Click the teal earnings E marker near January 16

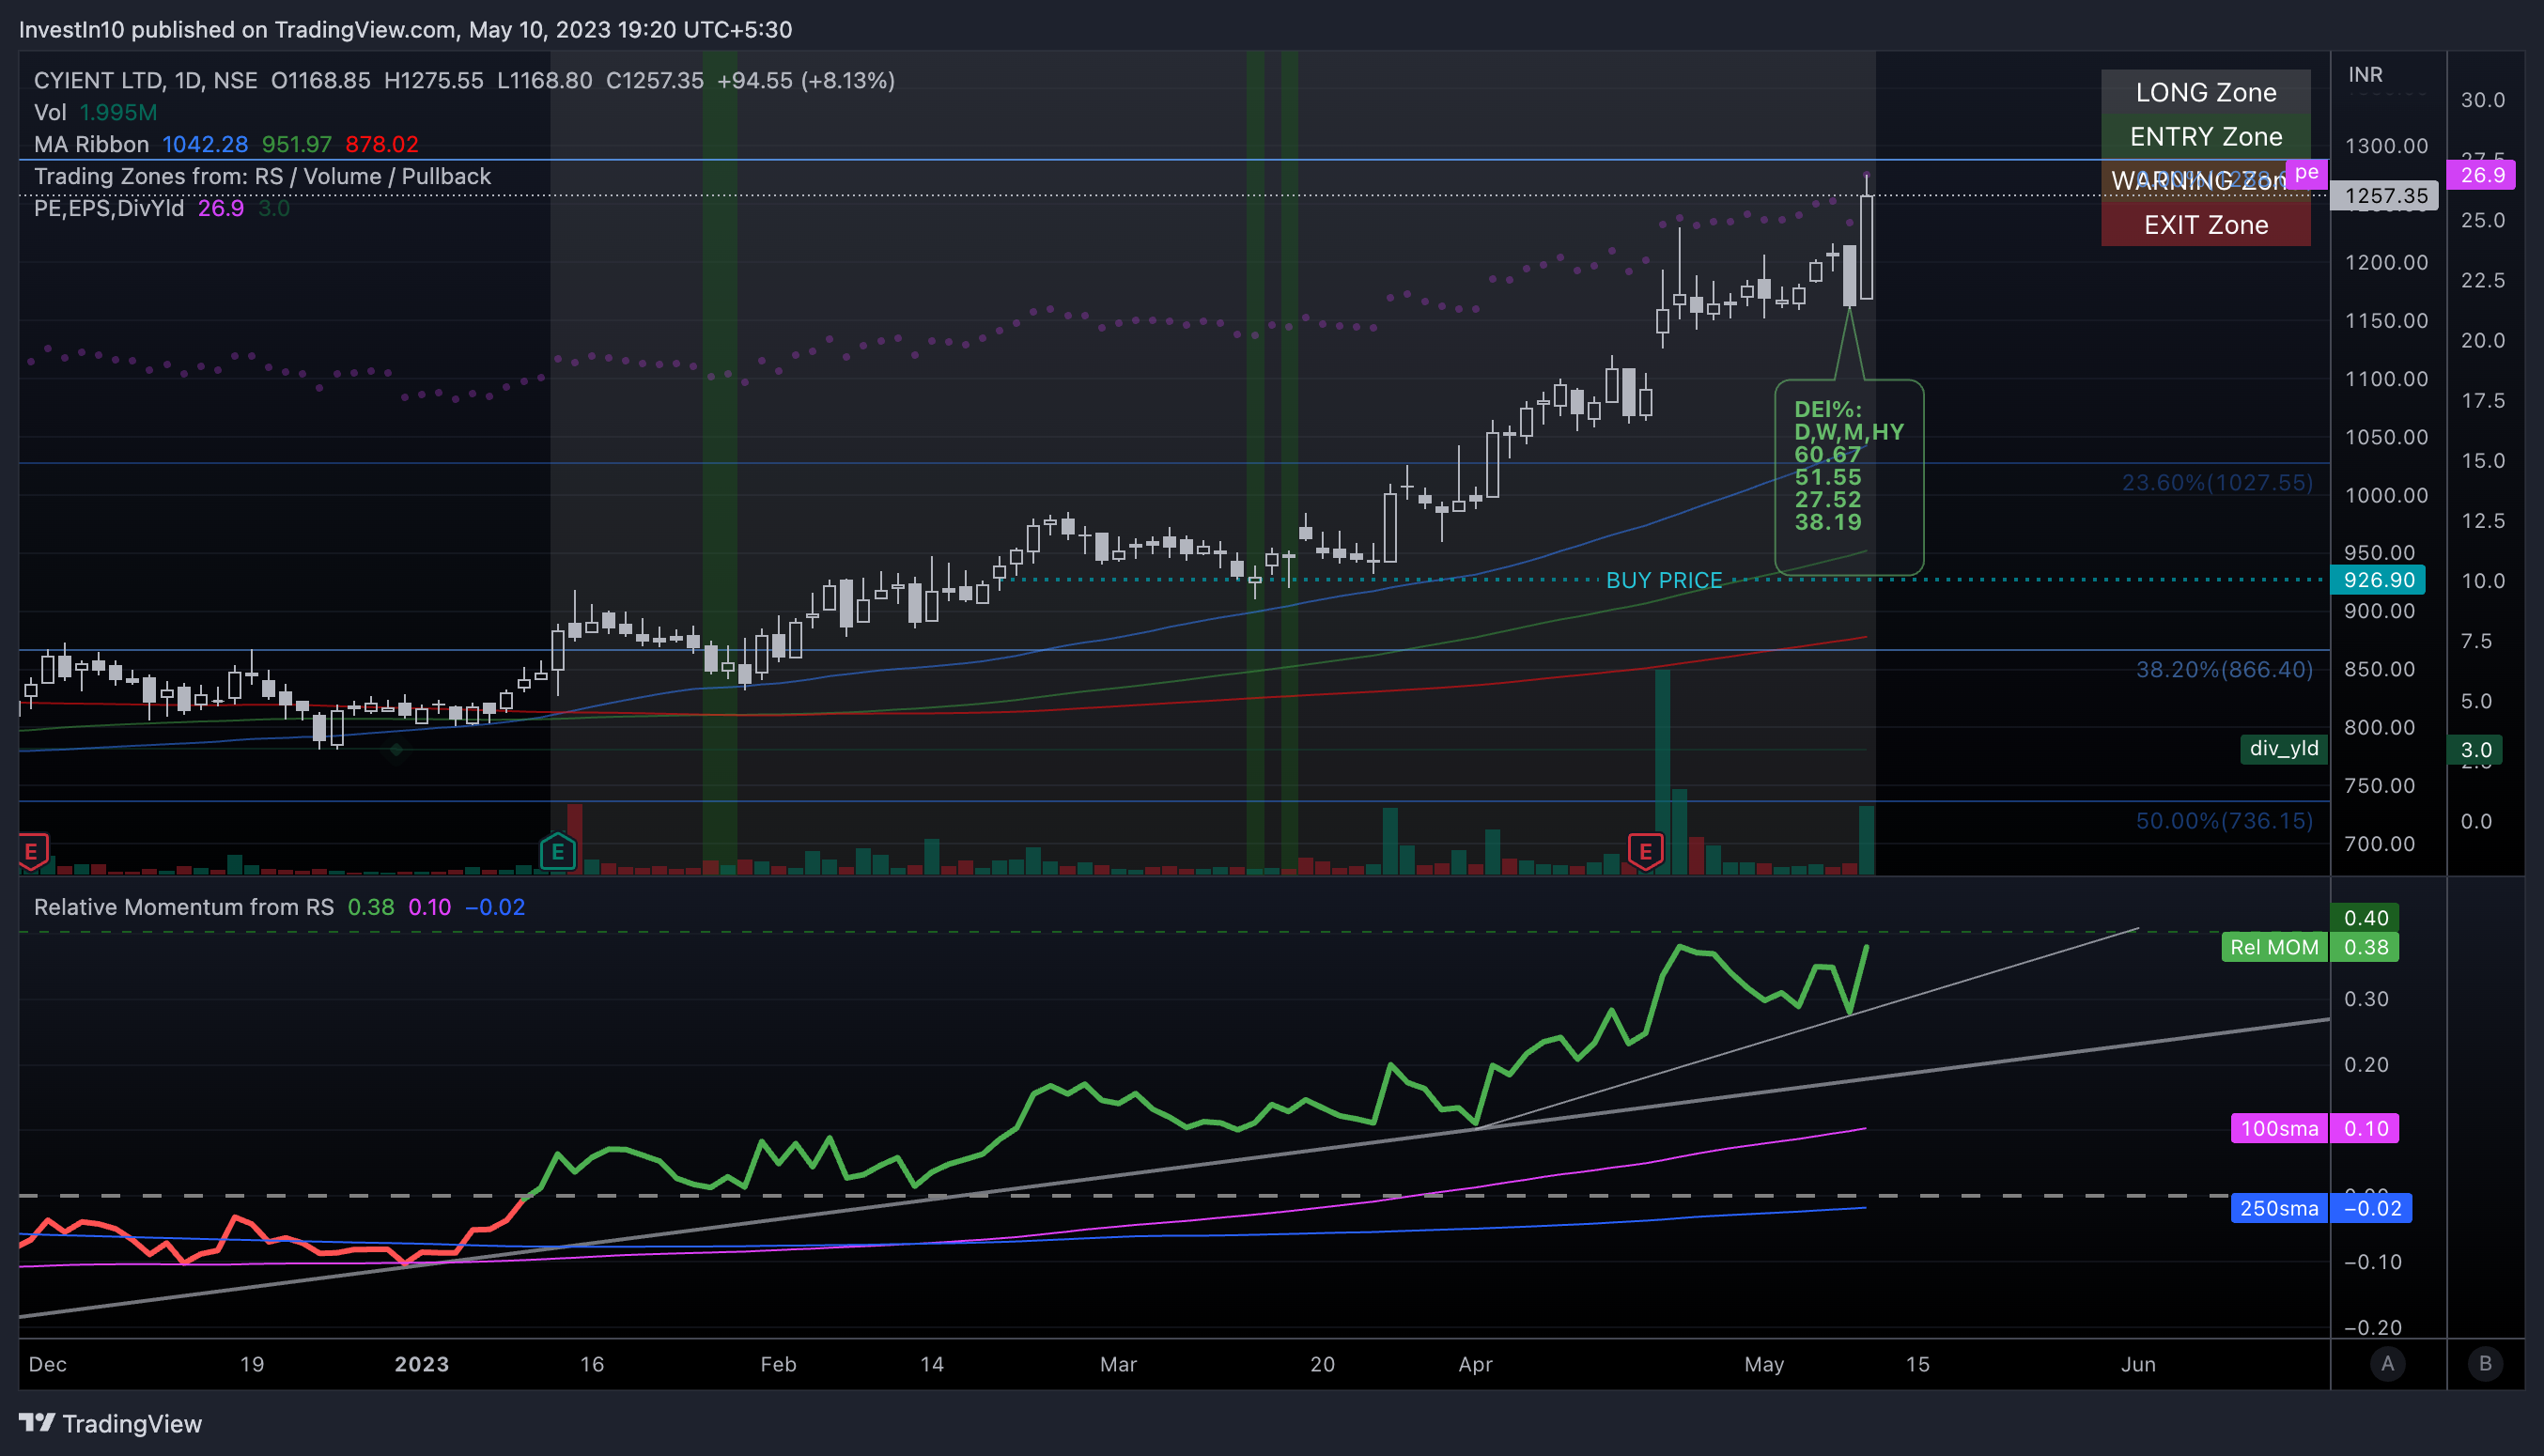click(558, 852)
